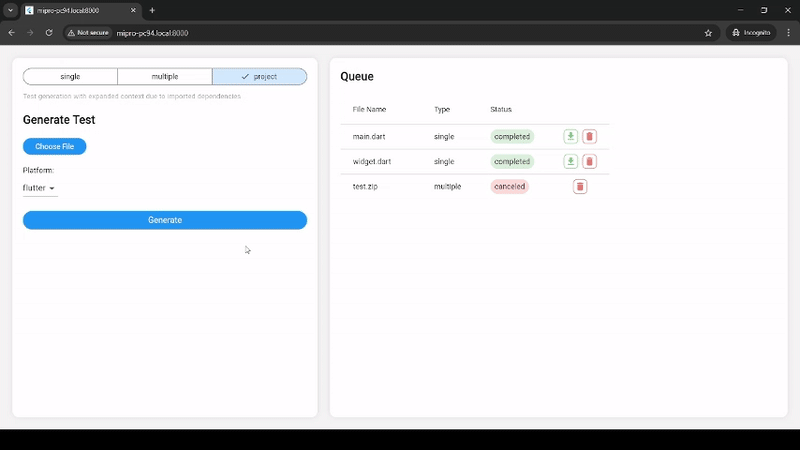Switch to single mode

[x=70, y=77]
